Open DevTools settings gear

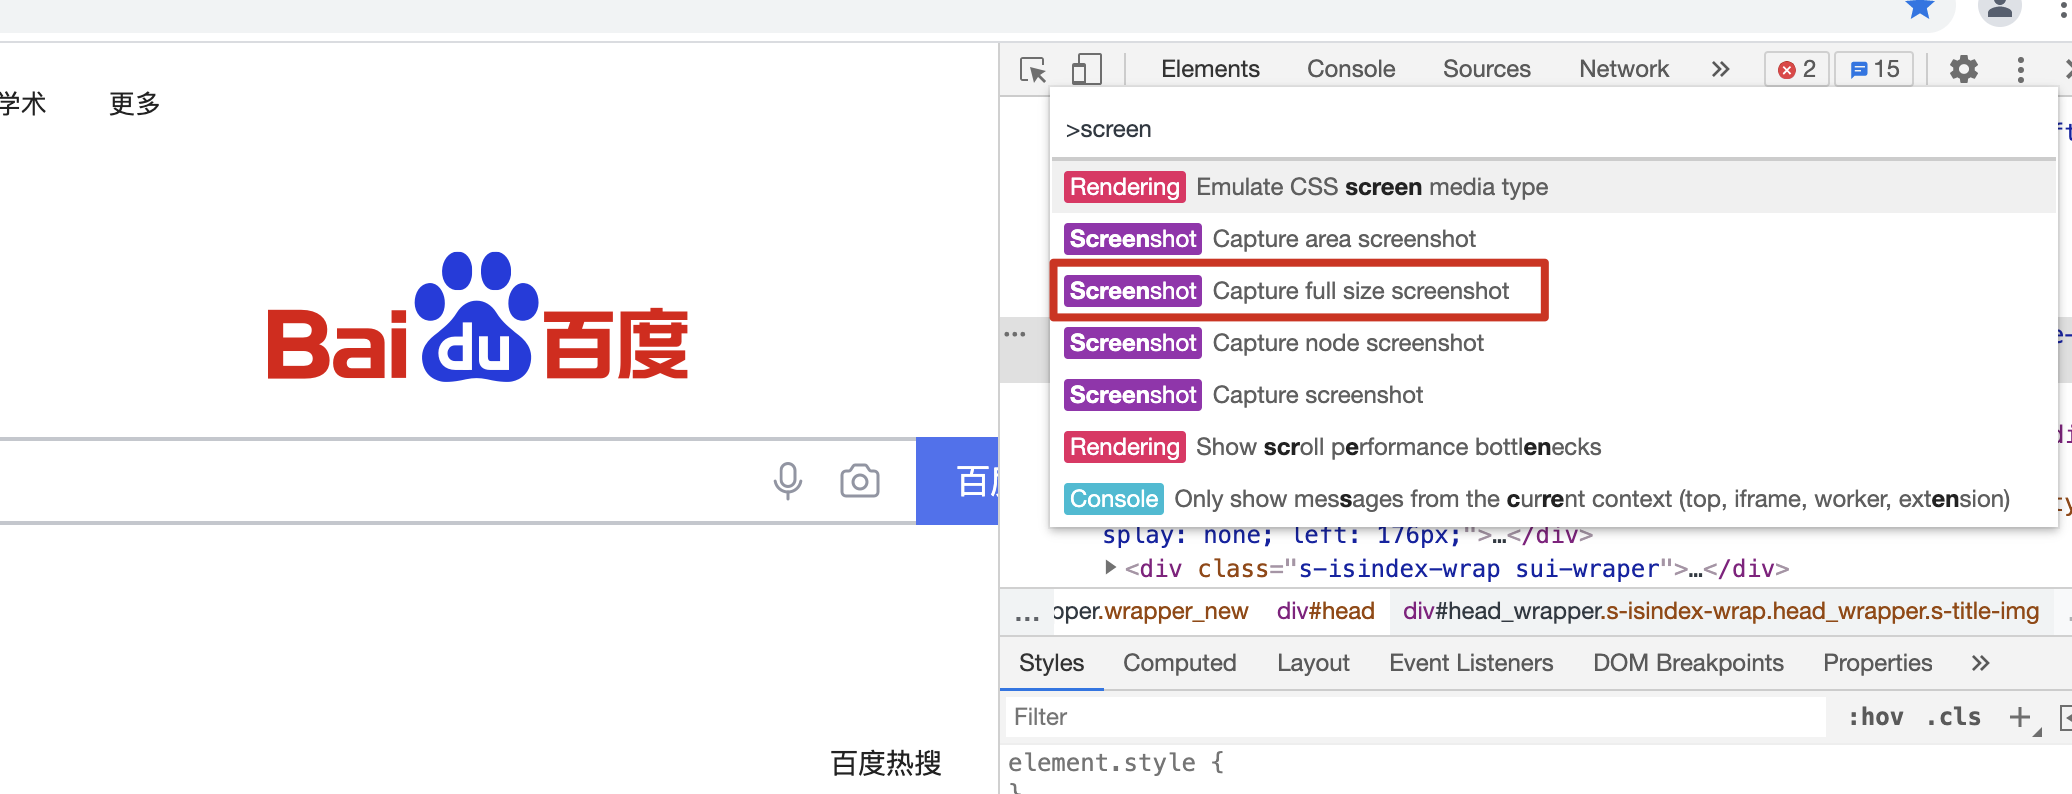tap(1964, 69)
